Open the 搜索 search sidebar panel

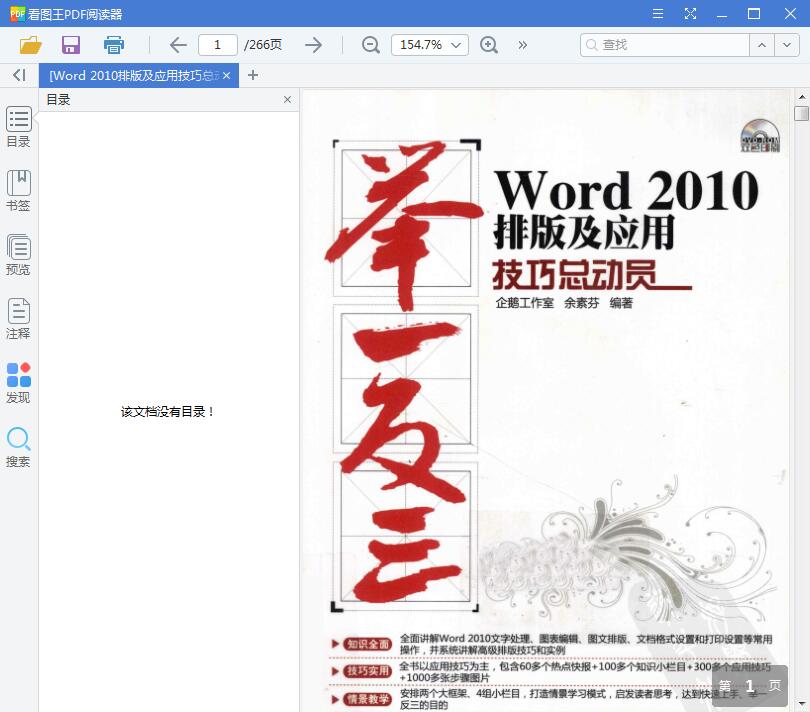(x=19, y=447)
